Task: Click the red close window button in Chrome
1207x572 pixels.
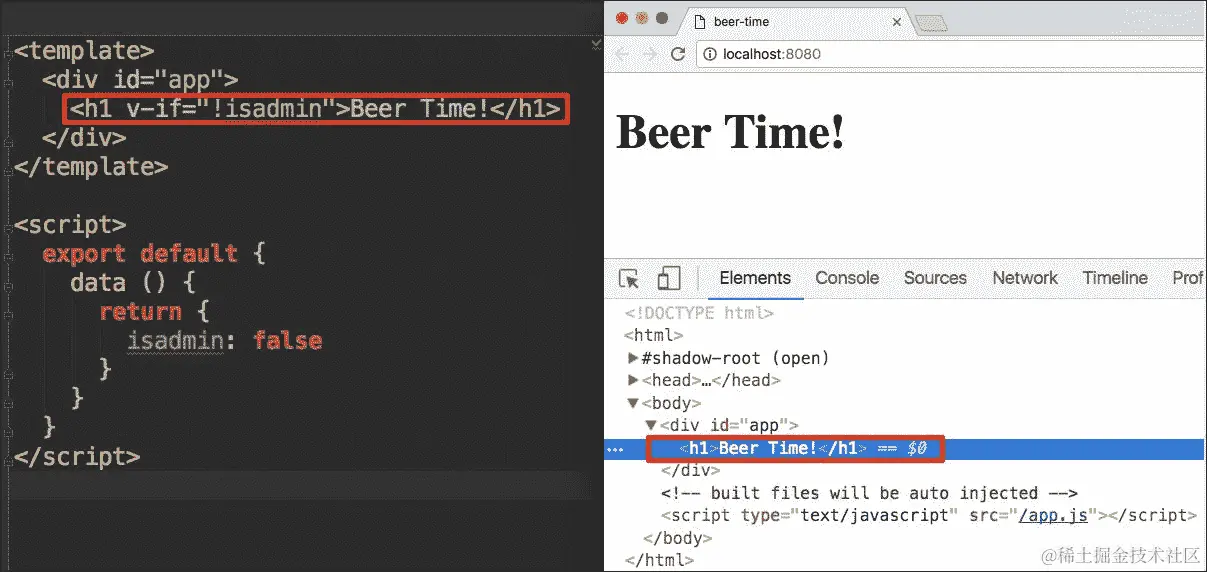Action: click(x=621, y=18)
